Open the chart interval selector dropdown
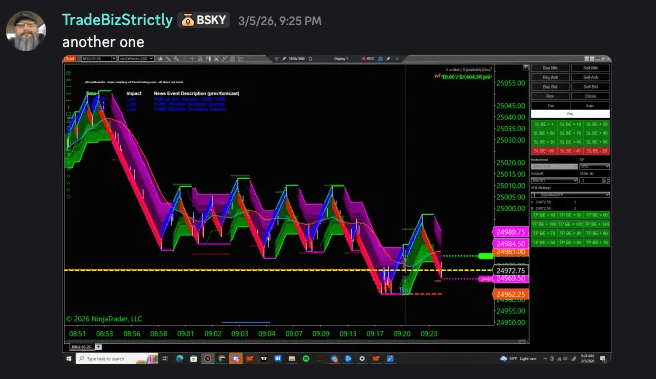This screenshot has width=656, height=379. [x=136, y=59]
